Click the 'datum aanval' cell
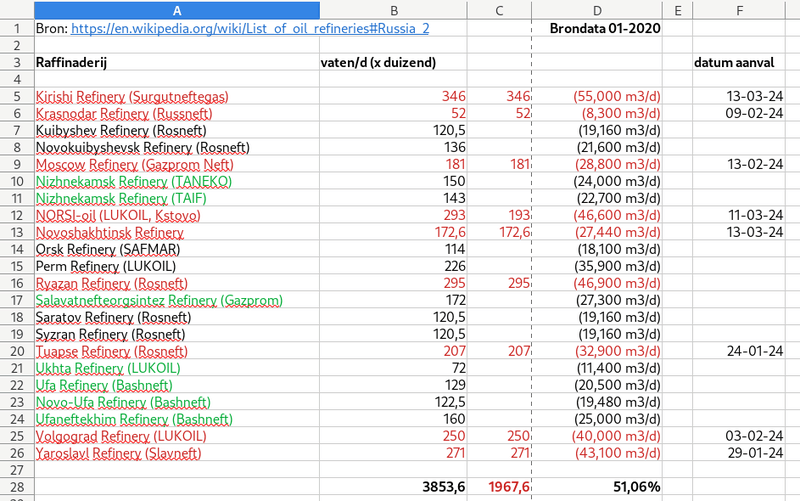 739,62
